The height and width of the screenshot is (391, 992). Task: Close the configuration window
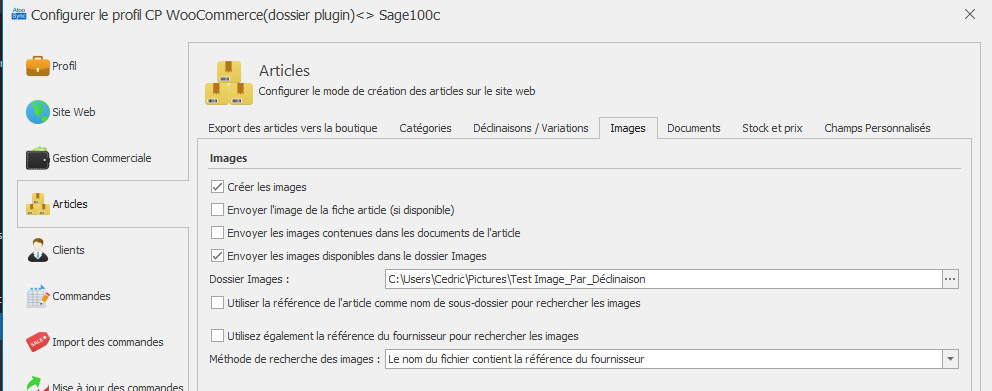pyautogui.click(x=969, y=15)
